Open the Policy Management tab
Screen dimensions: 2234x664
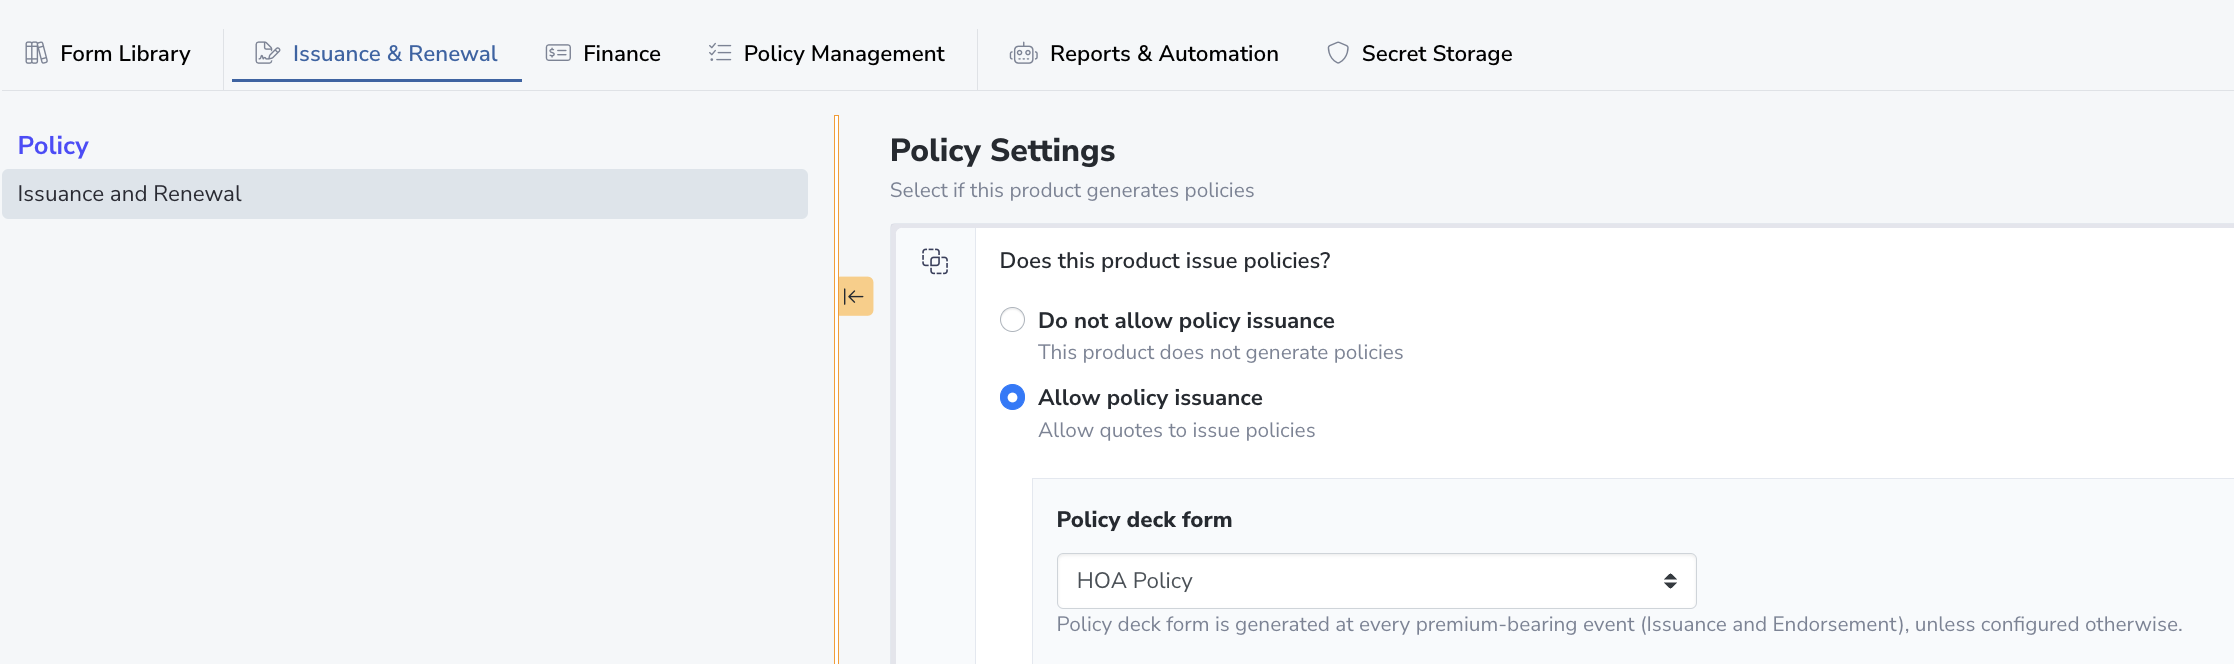click(x=826, y=53)
